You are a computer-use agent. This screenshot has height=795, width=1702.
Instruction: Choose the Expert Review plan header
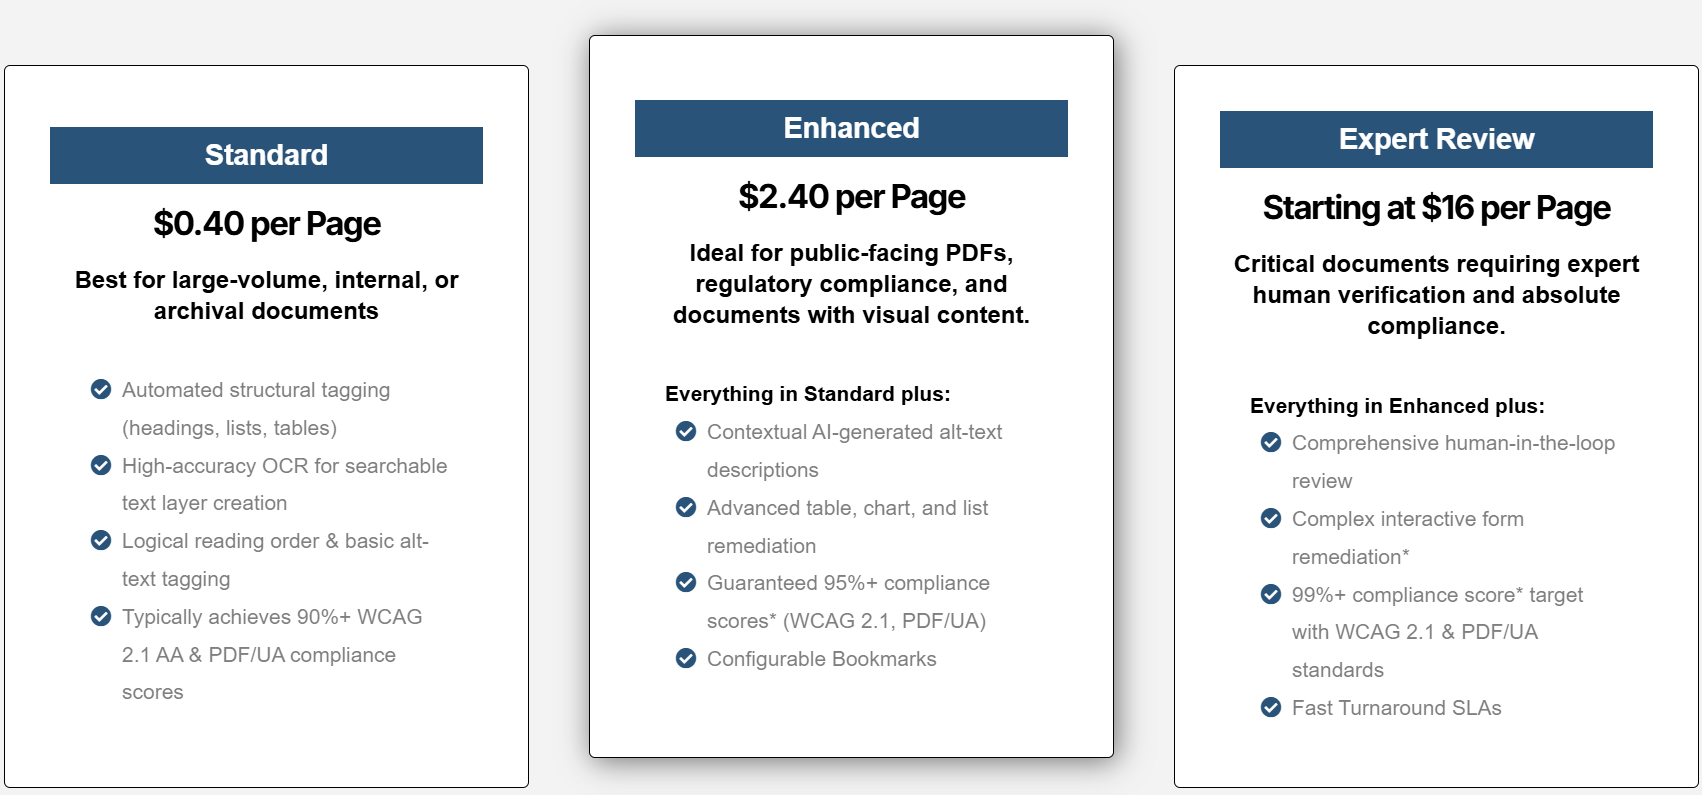[1436, 139]
